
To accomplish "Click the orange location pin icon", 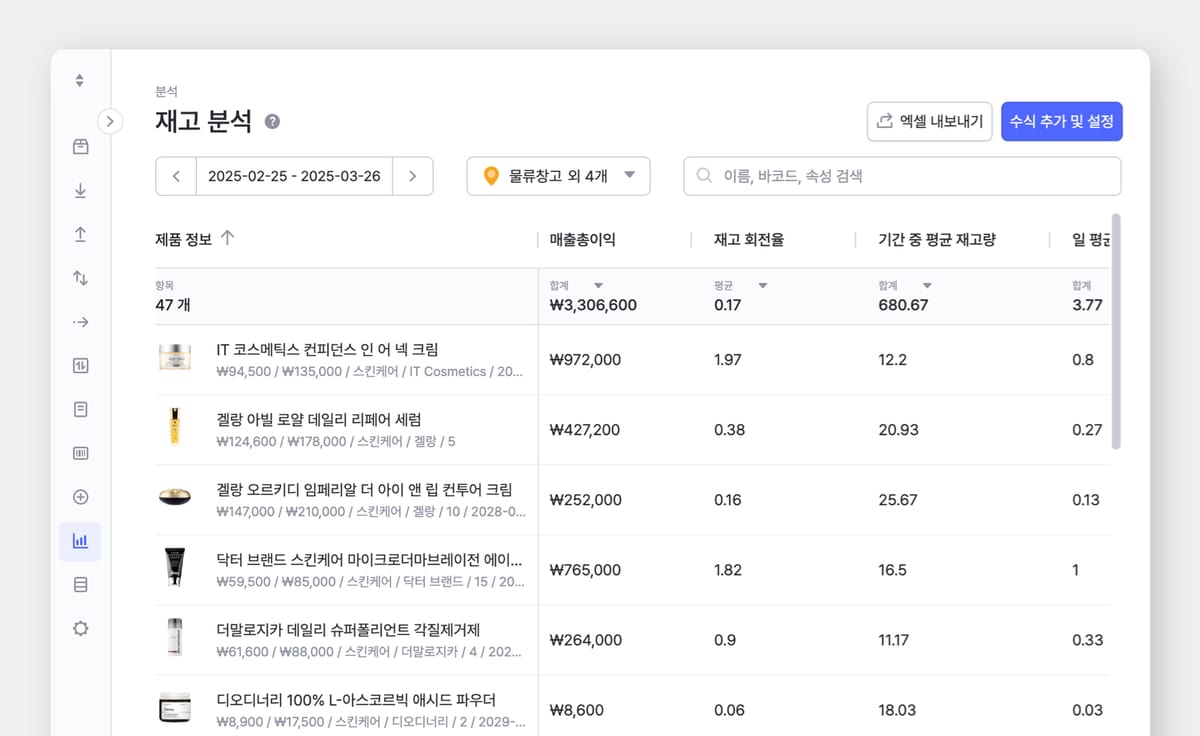I will [x=491, y=176].
